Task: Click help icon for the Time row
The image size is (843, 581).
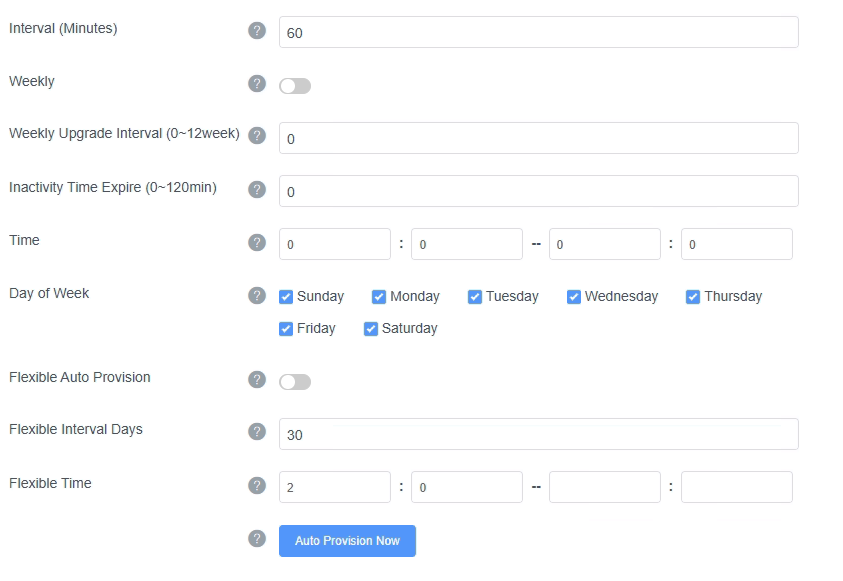Action: 257,242
